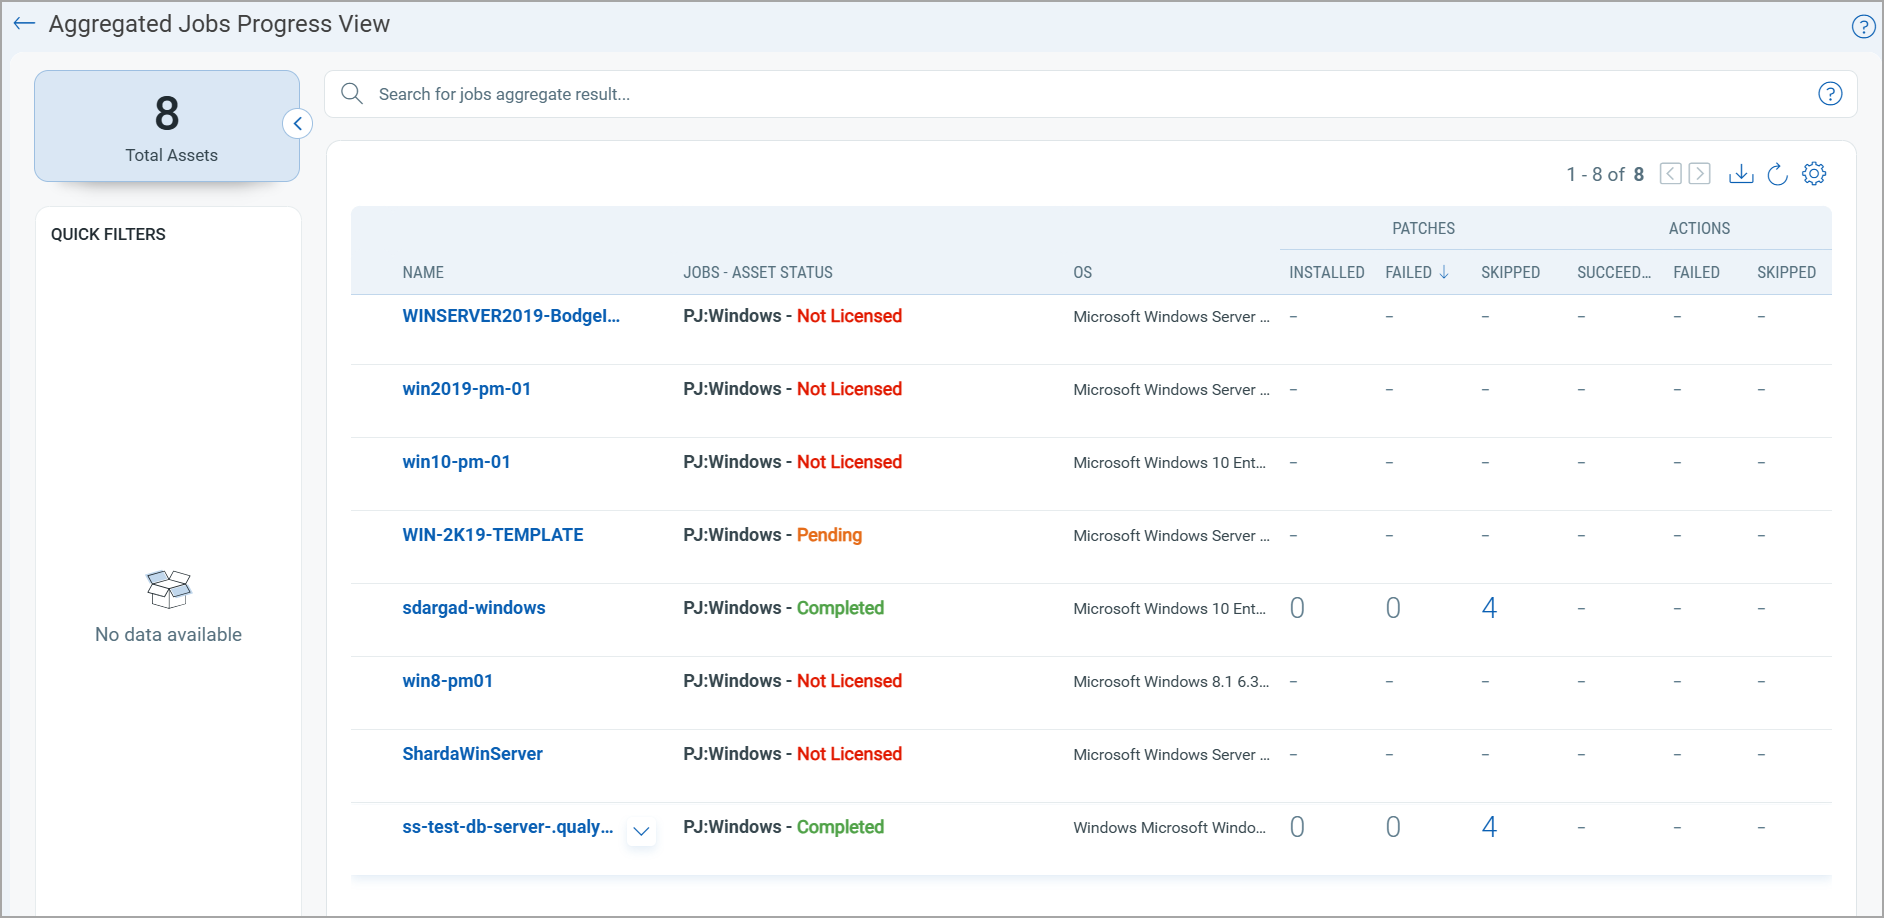Collapse the quick filters side panel
The image size is (1884, 918).
pyautogui.click(x=297, y=124)
